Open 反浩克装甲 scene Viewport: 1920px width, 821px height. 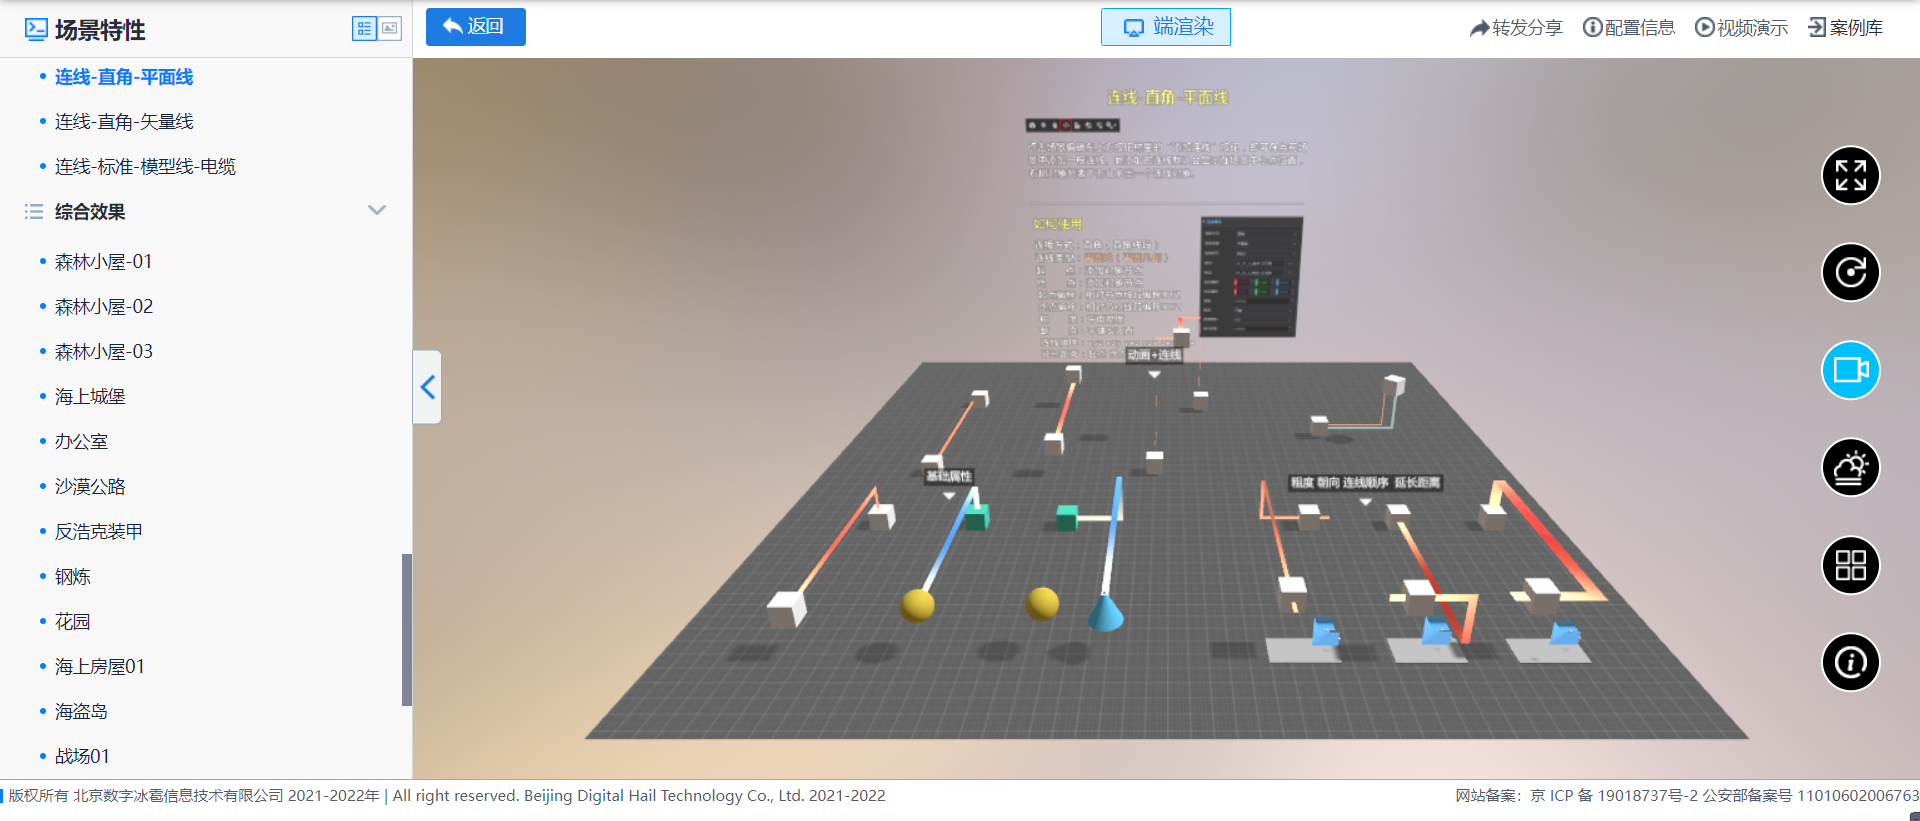point(98,532)
